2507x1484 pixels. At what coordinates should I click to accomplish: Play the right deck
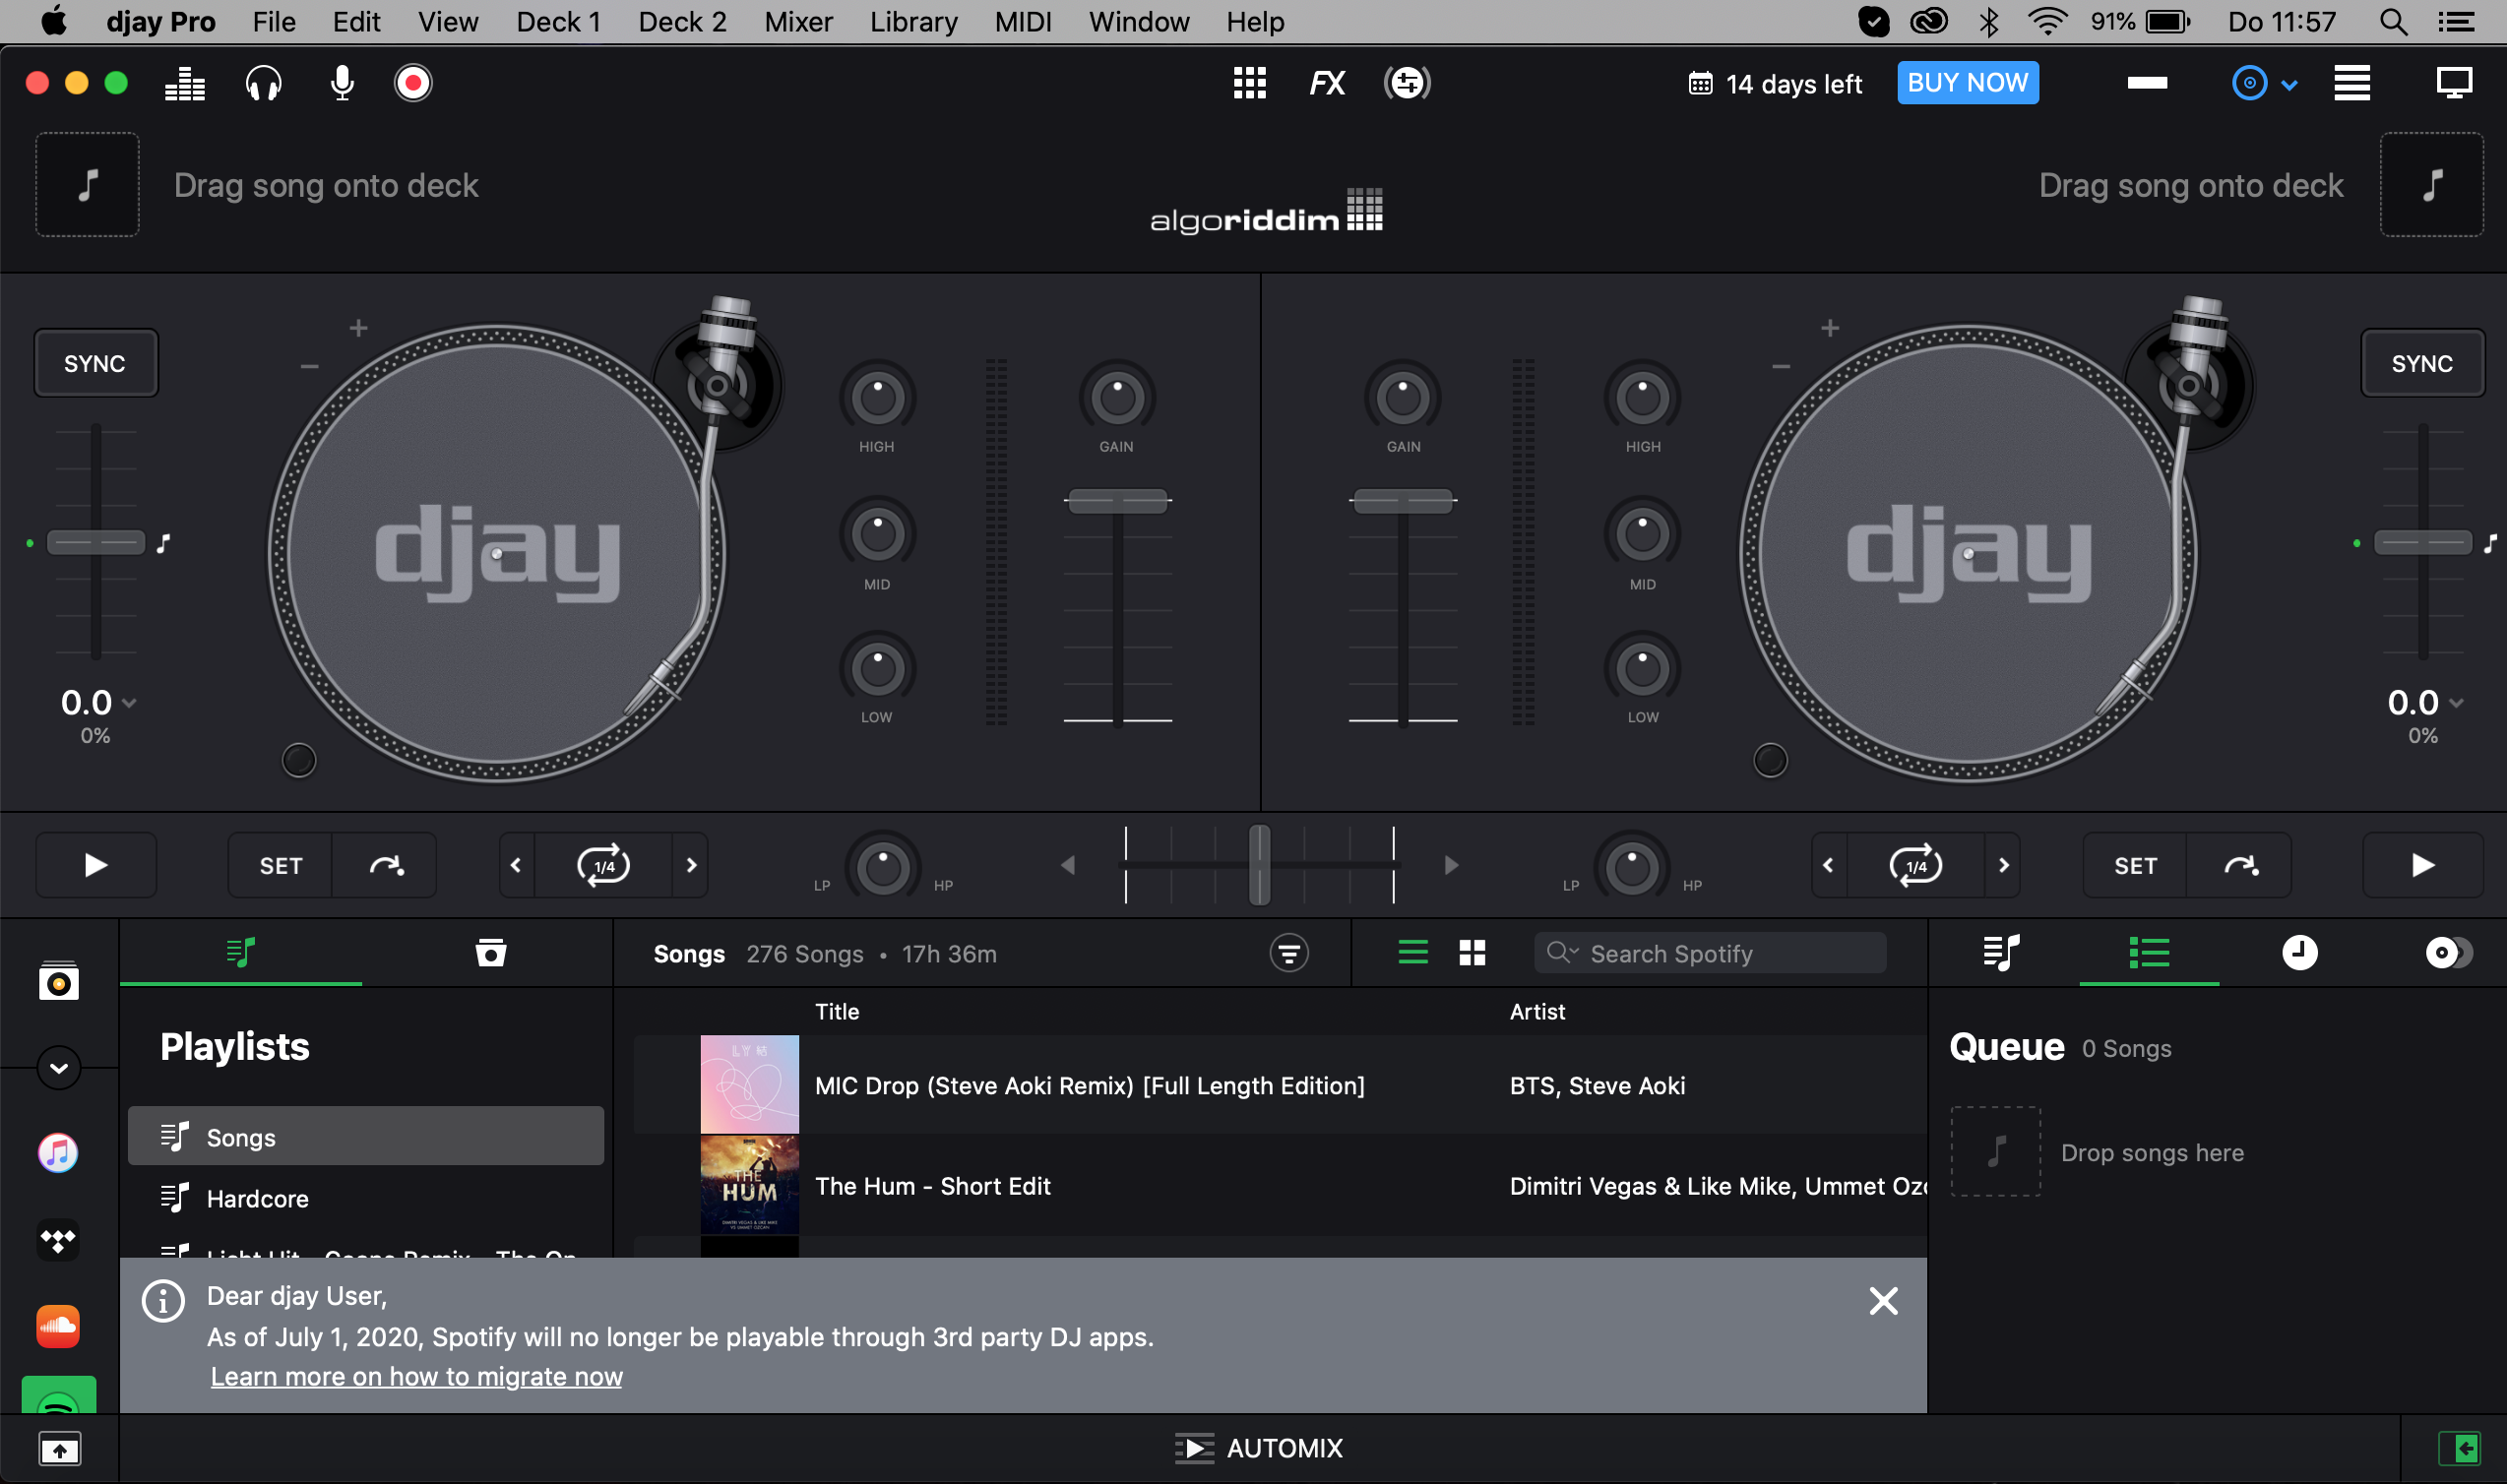point(2422,865)
